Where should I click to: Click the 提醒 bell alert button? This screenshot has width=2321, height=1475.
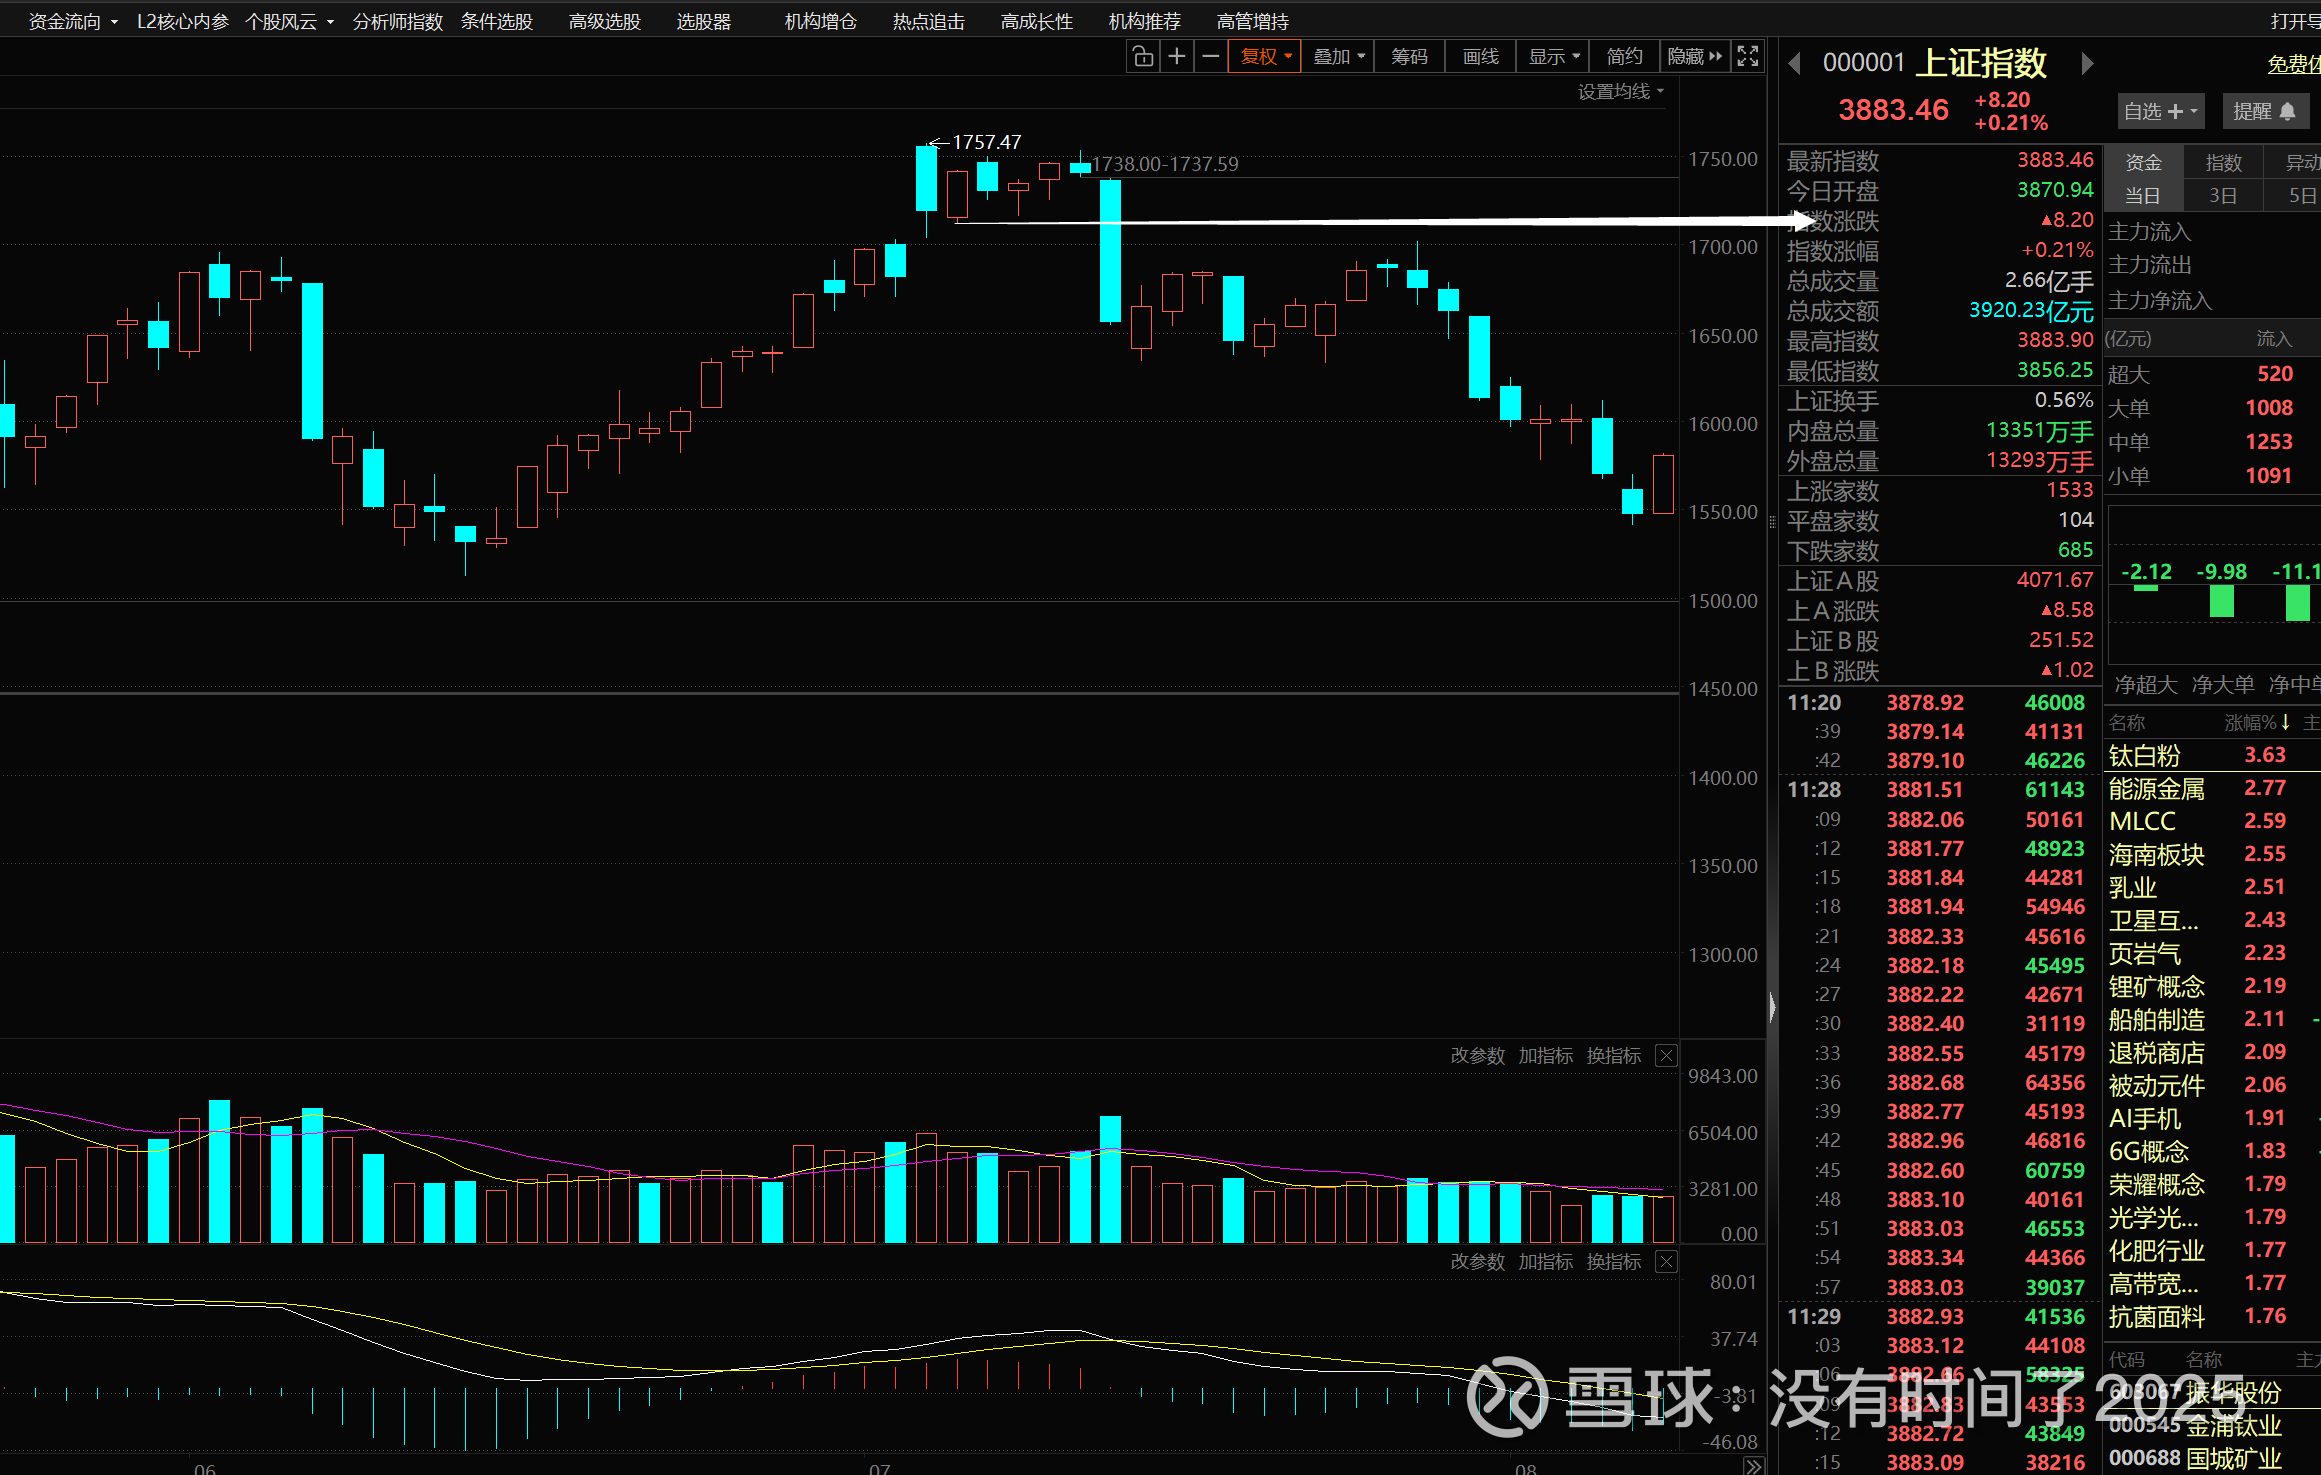[2264, 111]
